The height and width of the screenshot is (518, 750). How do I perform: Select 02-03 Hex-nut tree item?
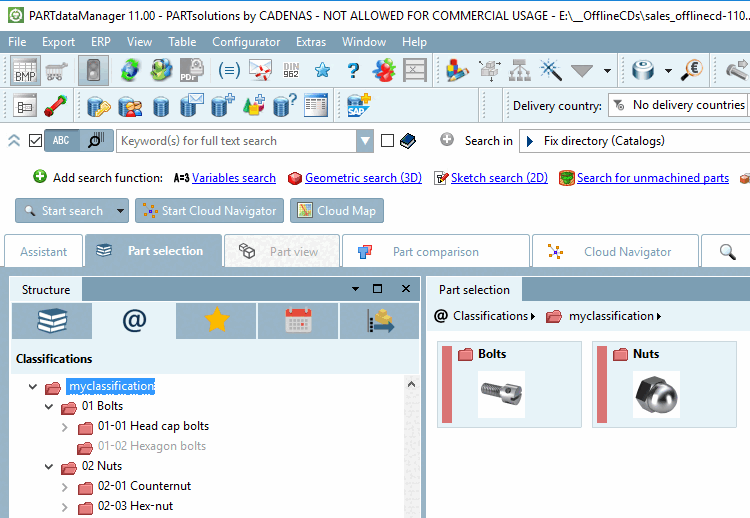click(135, 506)
